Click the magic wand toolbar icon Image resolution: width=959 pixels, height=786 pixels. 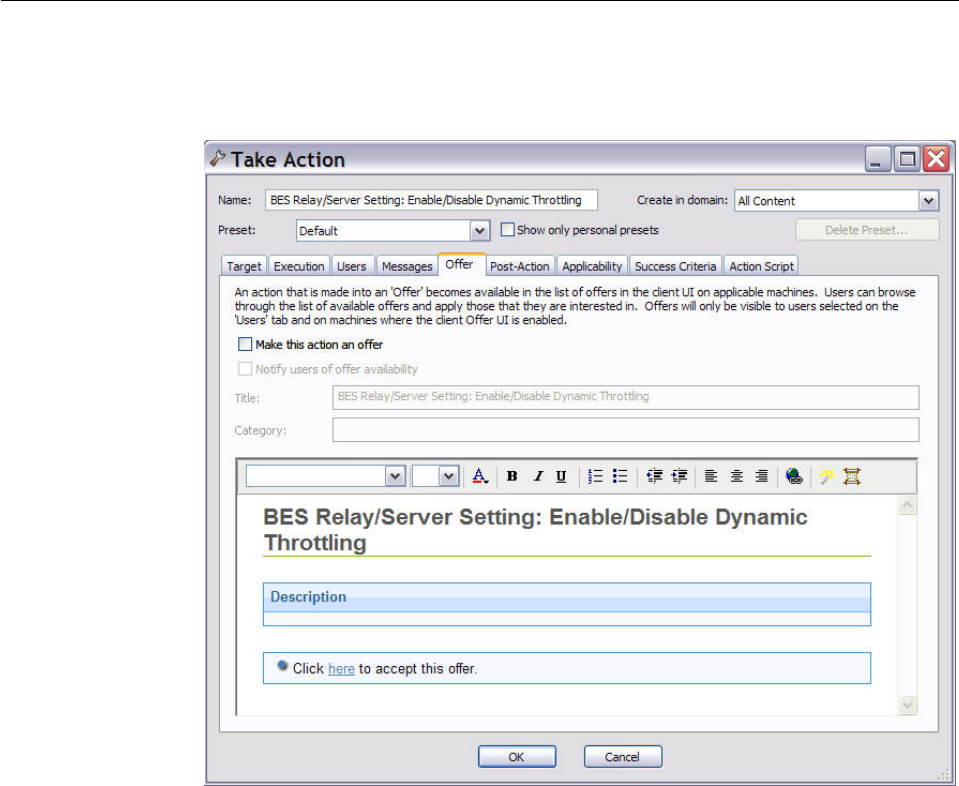tap(827, 476)
